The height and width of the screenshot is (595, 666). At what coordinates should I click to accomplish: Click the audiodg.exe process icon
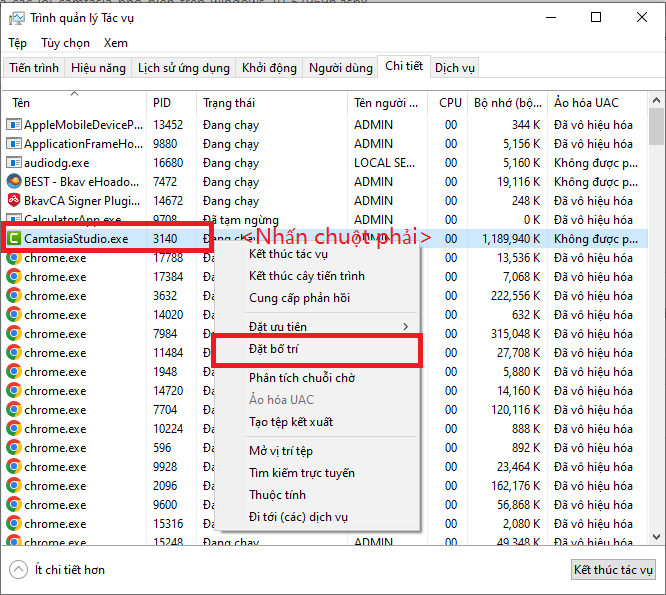(x=14, y=163)
